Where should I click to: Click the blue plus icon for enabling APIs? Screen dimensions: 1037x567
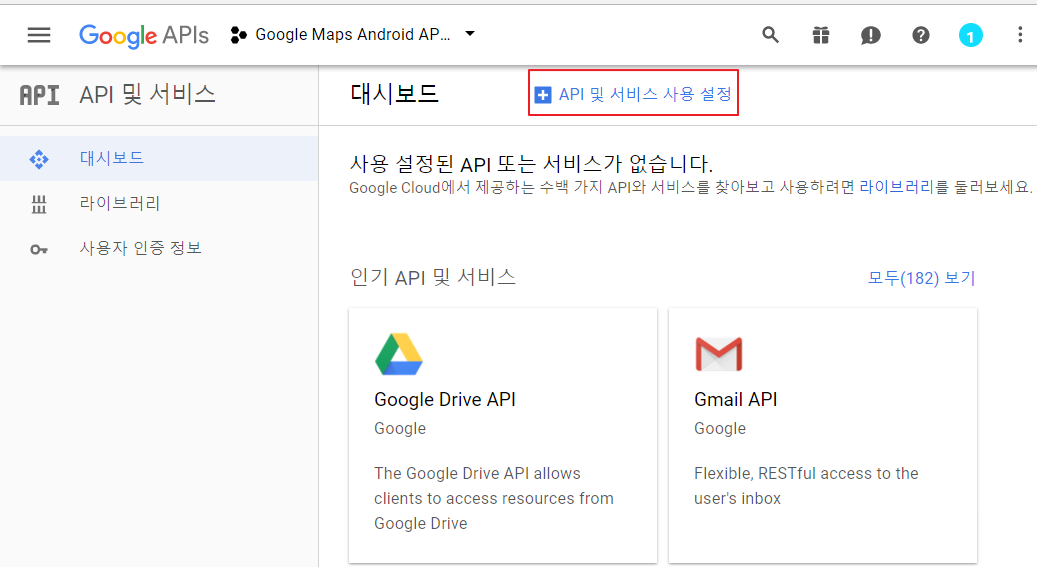(542, 95)
